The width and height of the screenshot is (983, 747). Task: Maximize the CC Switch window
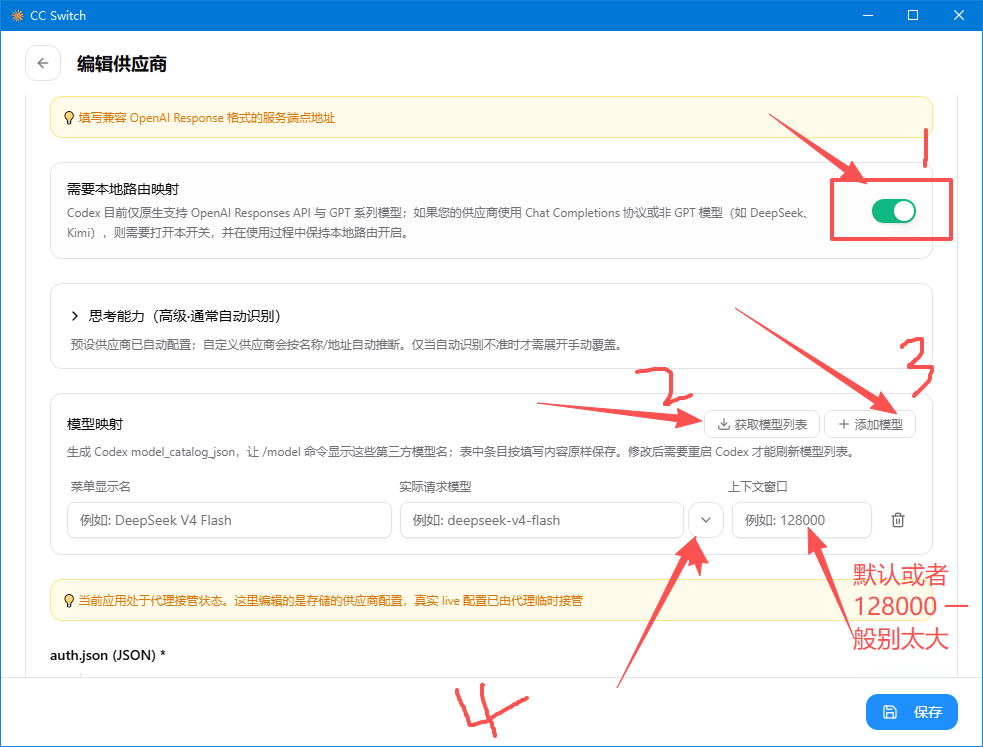(x=913, y=15)
